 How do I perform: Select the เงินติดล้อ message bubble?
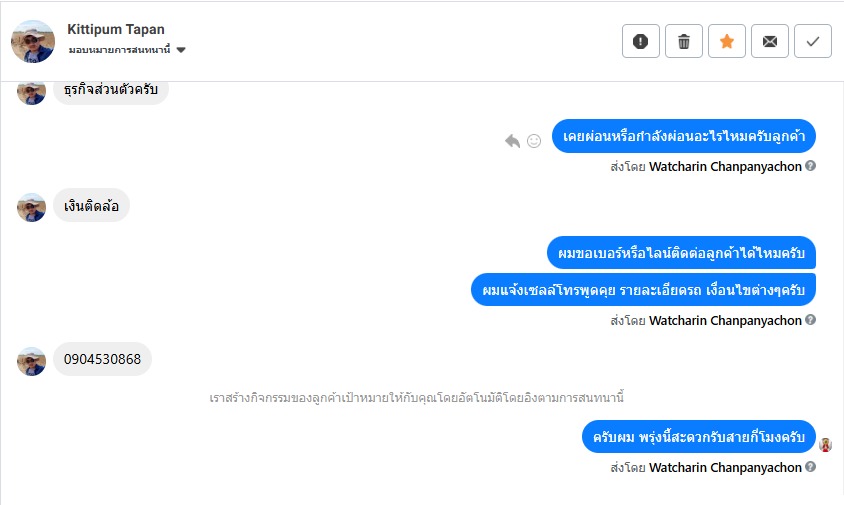click(x=91, y=206)
